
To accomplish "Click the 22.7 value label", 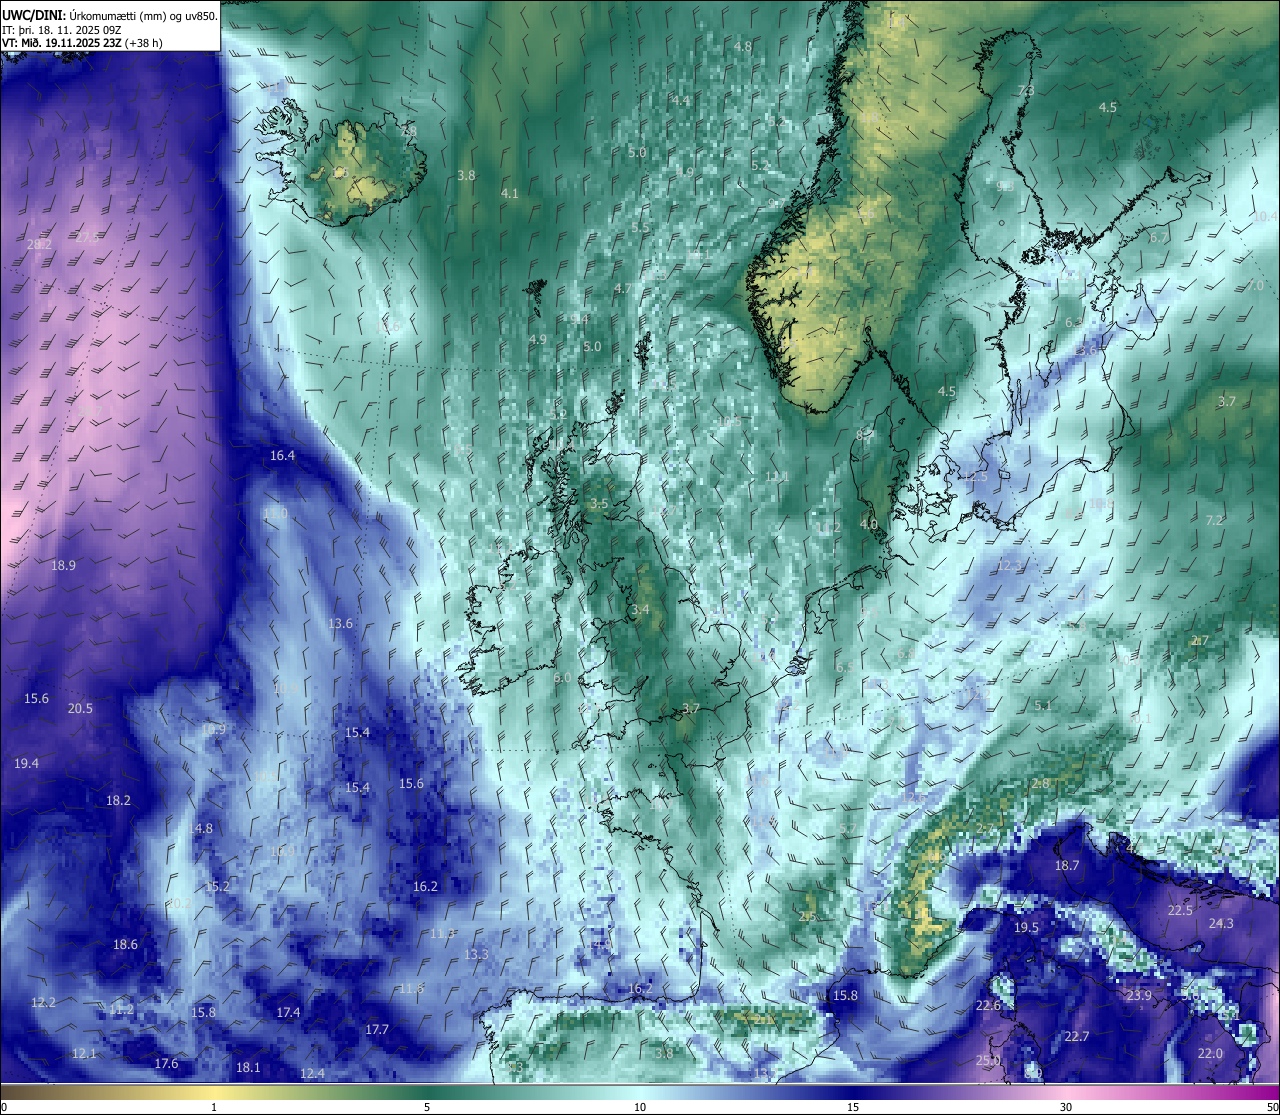I will pyautogui.click(x=1076, y=1037).
